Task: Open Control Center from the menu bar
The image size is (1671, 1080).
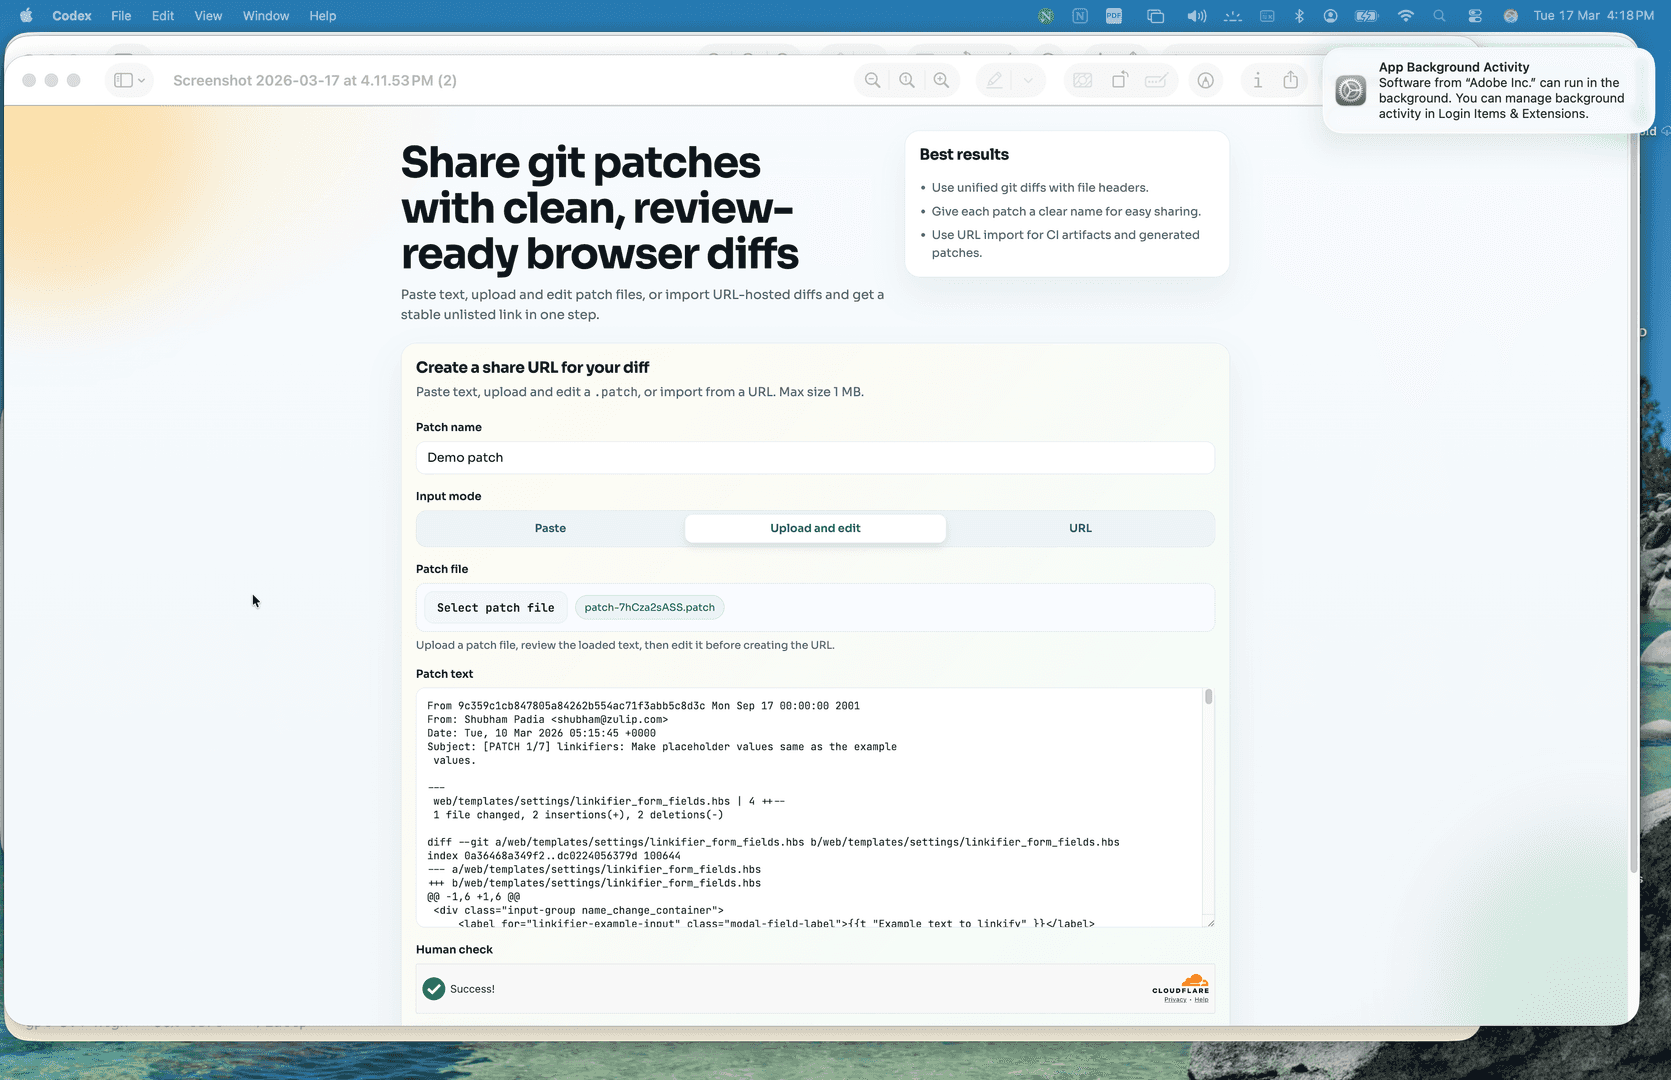Action: pyautogui.click(x=1473, y=15)
